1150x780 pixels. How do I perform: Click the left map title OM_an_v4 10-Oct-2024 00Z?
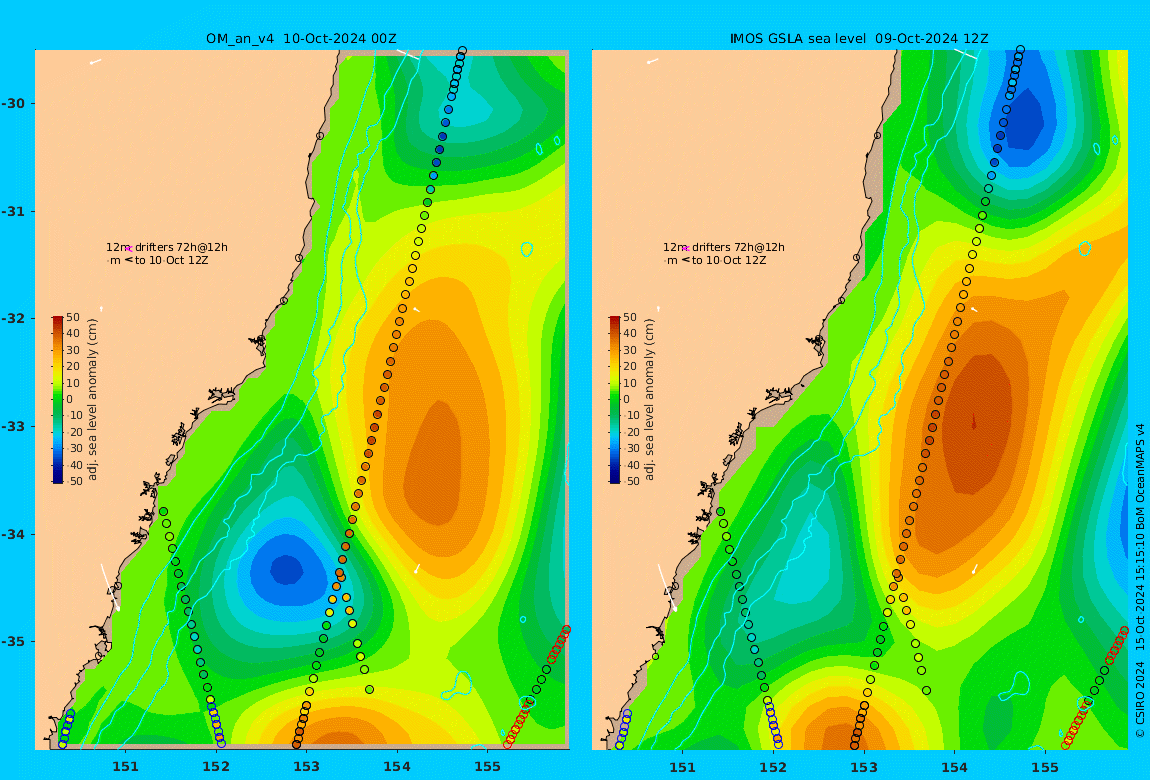301,39
